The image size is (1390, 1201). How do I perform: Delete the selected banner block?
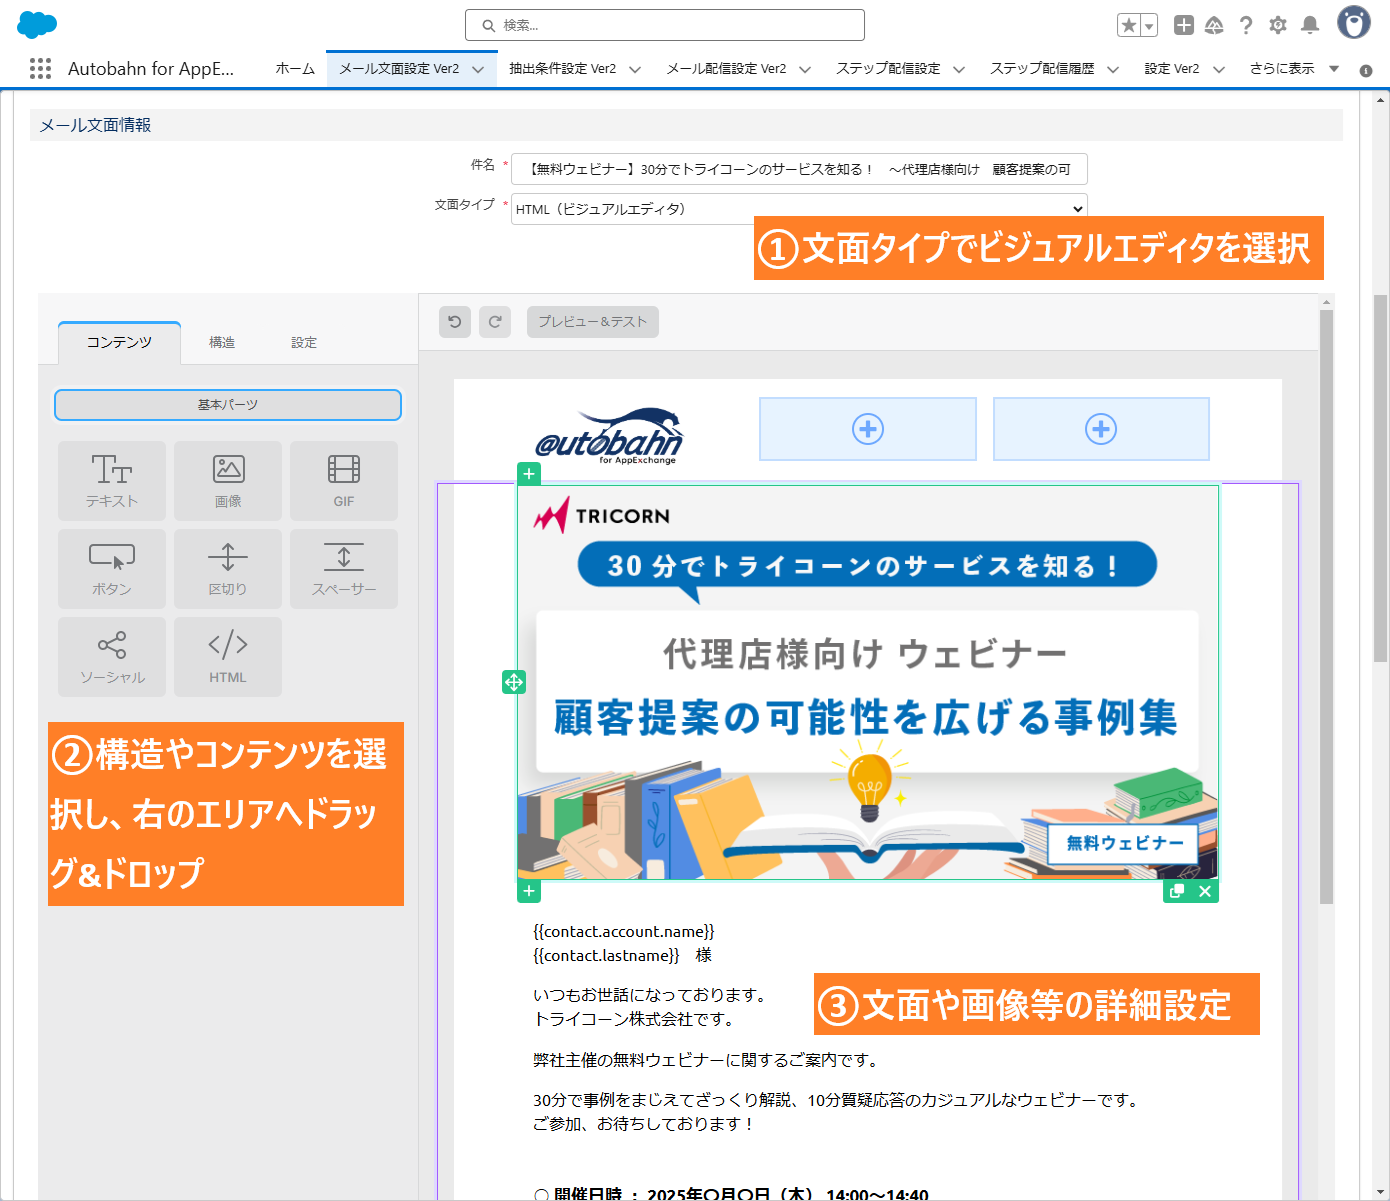[x=1205, y=891]
